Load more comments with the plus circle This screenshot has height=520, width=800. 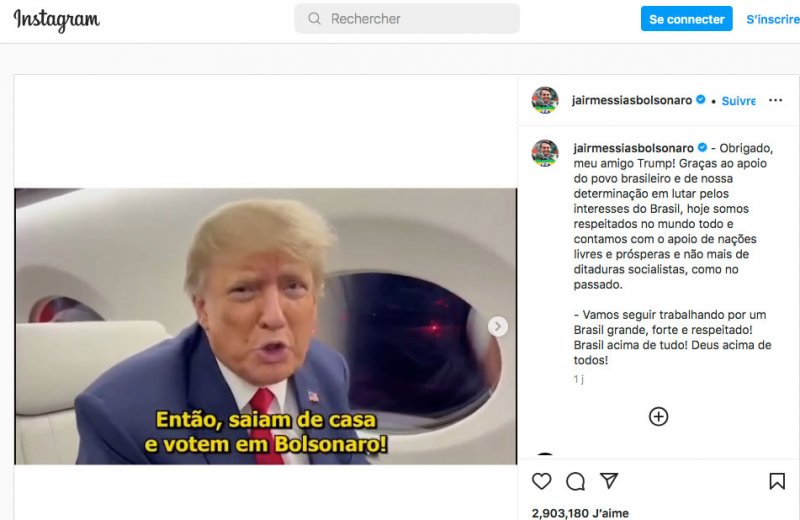coord(658,416)
